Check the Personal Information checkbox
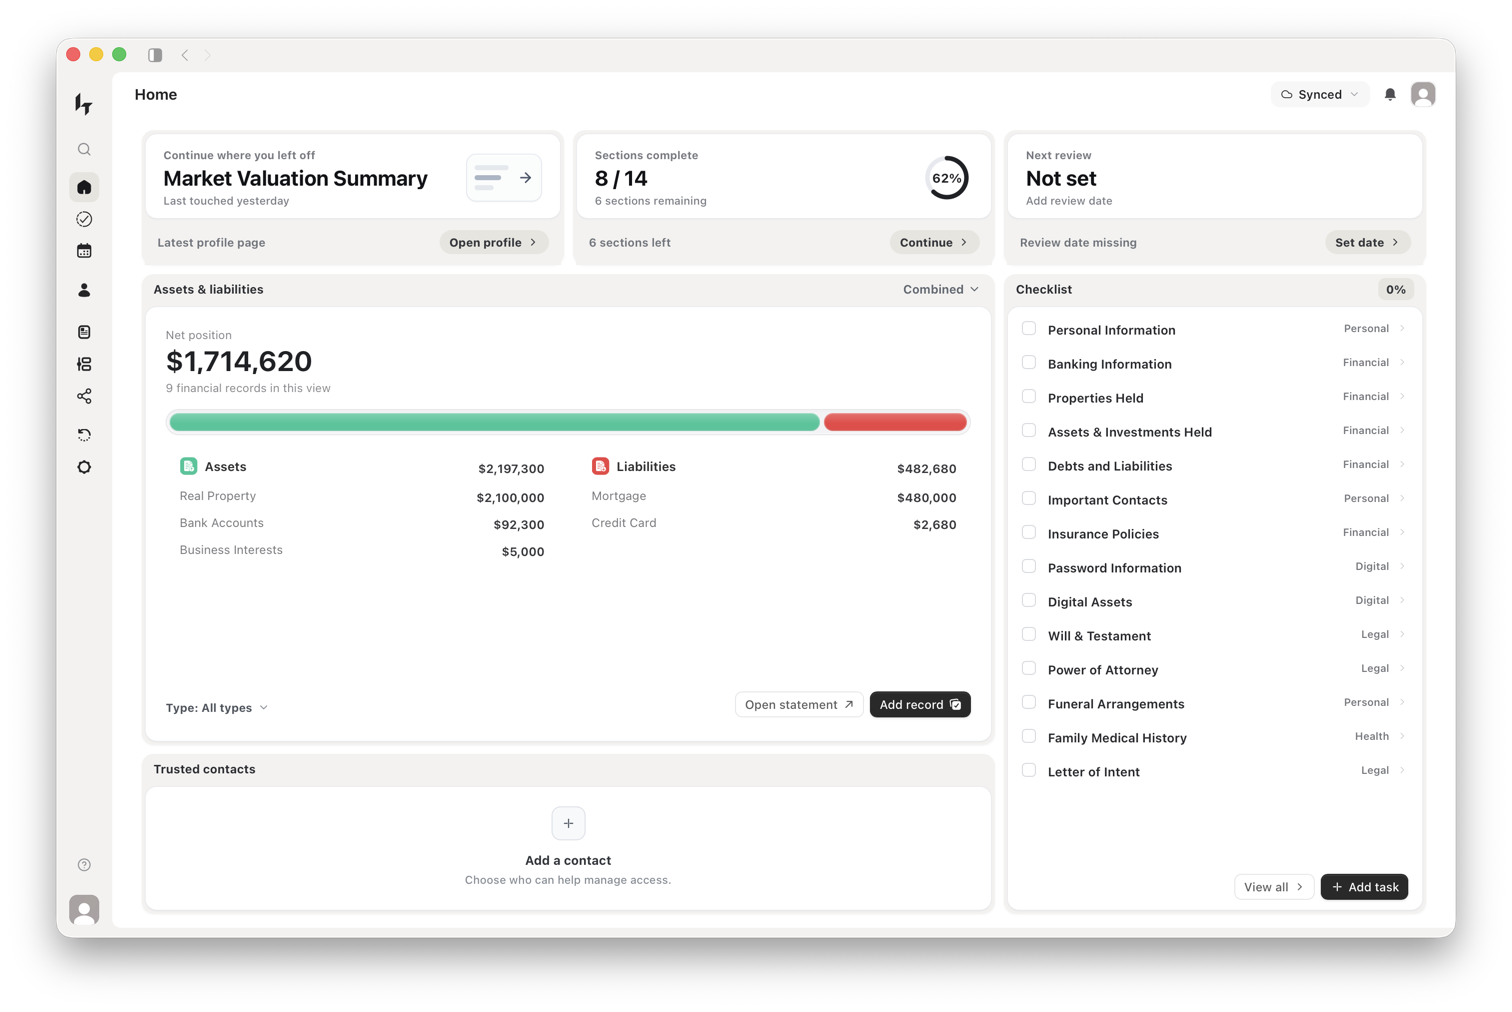The width and height of the screenshot is (1512, 1012). pos(1029,328)
